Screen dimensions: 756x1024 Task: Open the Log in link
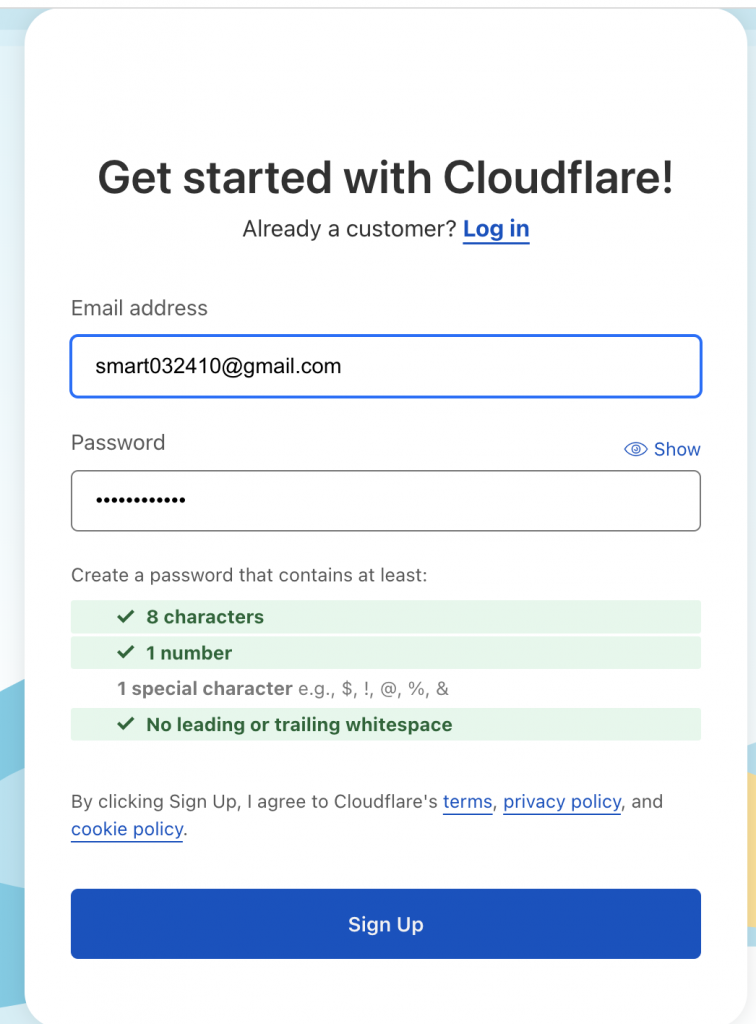496,229
